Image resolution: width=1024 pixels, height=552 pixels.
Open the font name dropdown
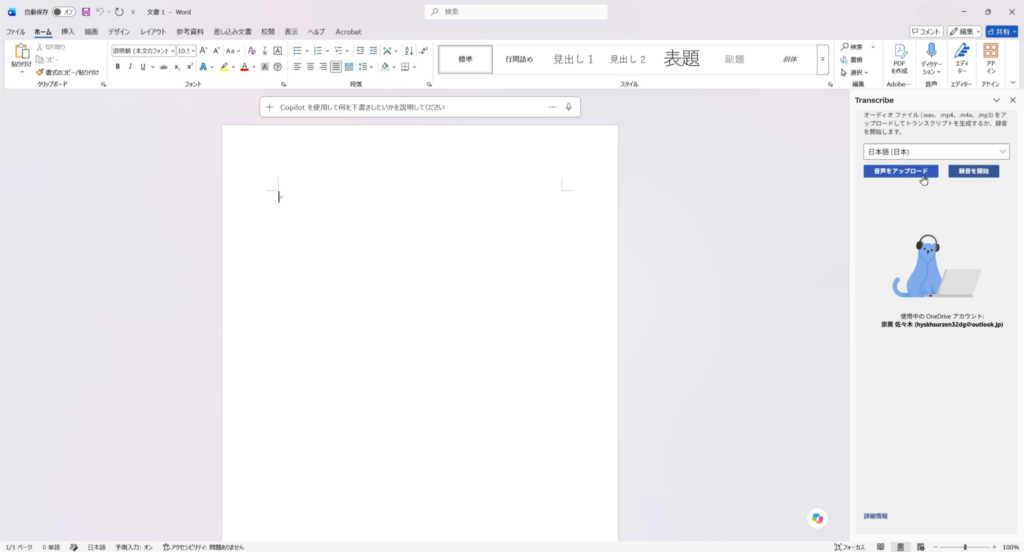(172, 51)
